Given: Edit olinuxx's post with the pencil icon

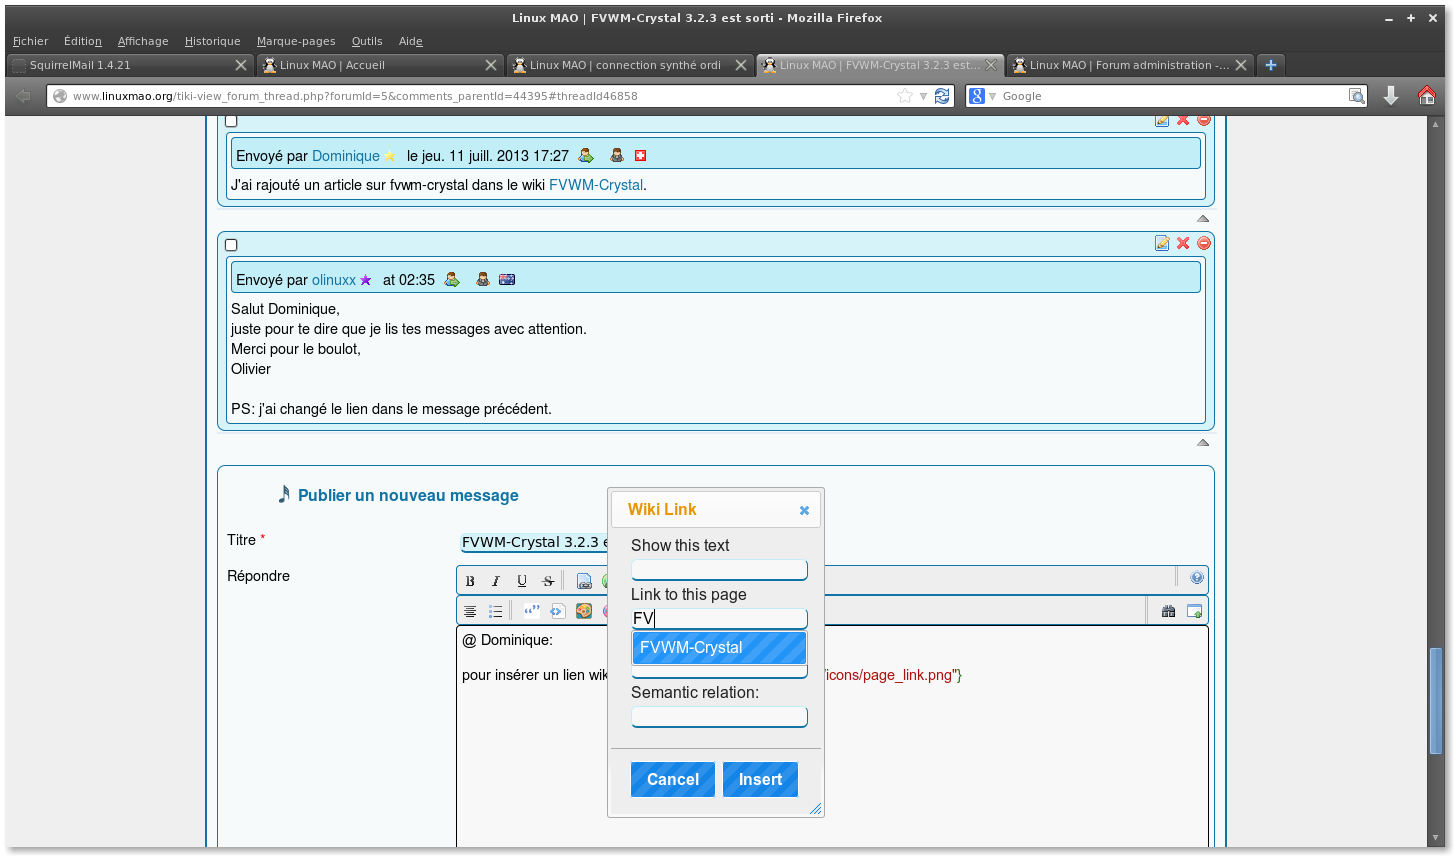Looking at the screenshot, I should coord(1162,243).
